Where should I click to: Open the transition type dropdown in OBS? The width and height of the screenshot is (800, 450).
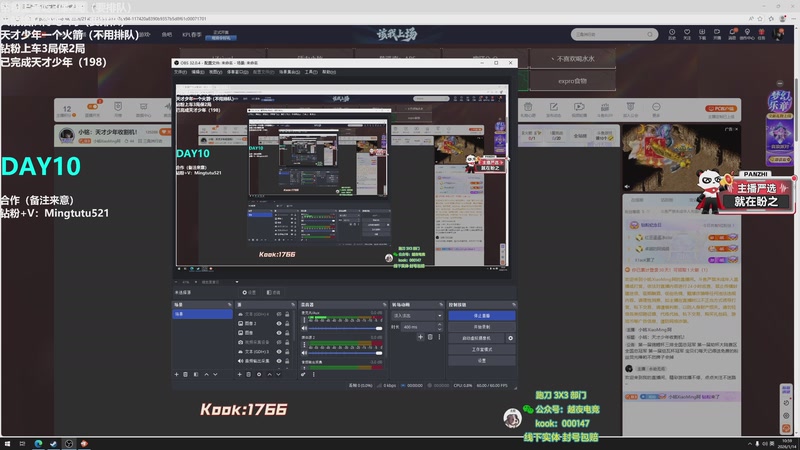pos(417,316)
